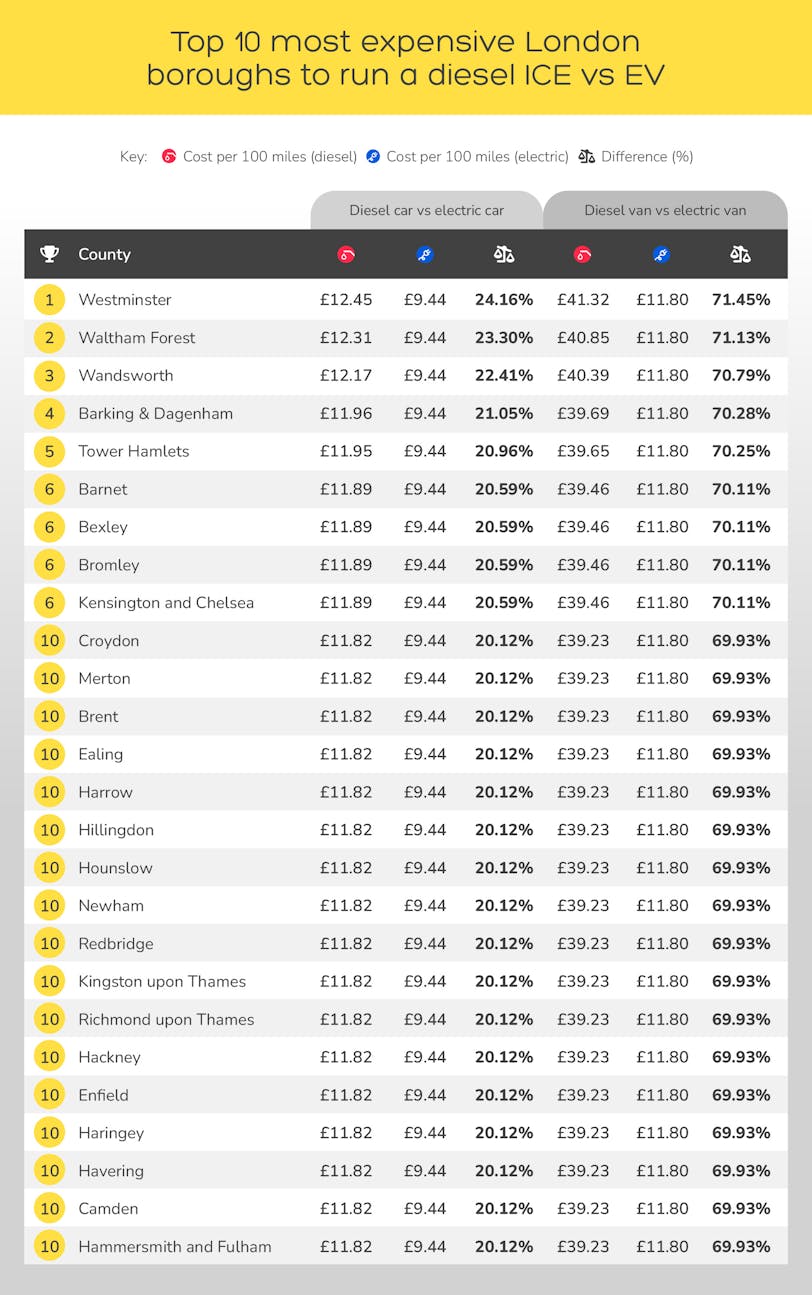
Task: Select the 'Diesel car vs electric car' tab
Action: 426,210
